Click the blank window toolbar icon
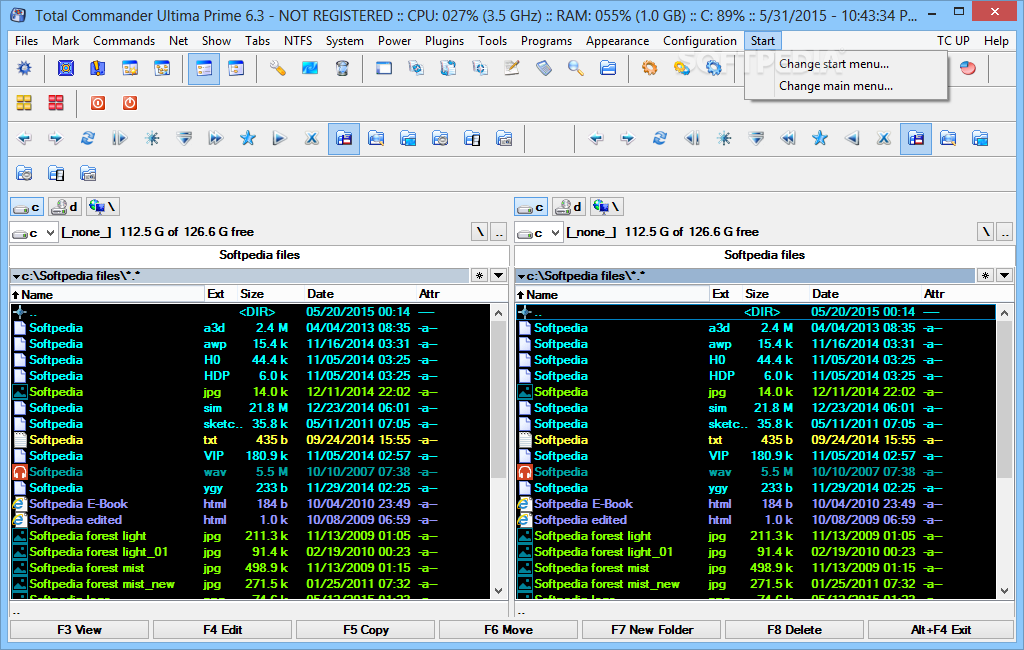Screen dimensions: 1024x650 point(384,68)
